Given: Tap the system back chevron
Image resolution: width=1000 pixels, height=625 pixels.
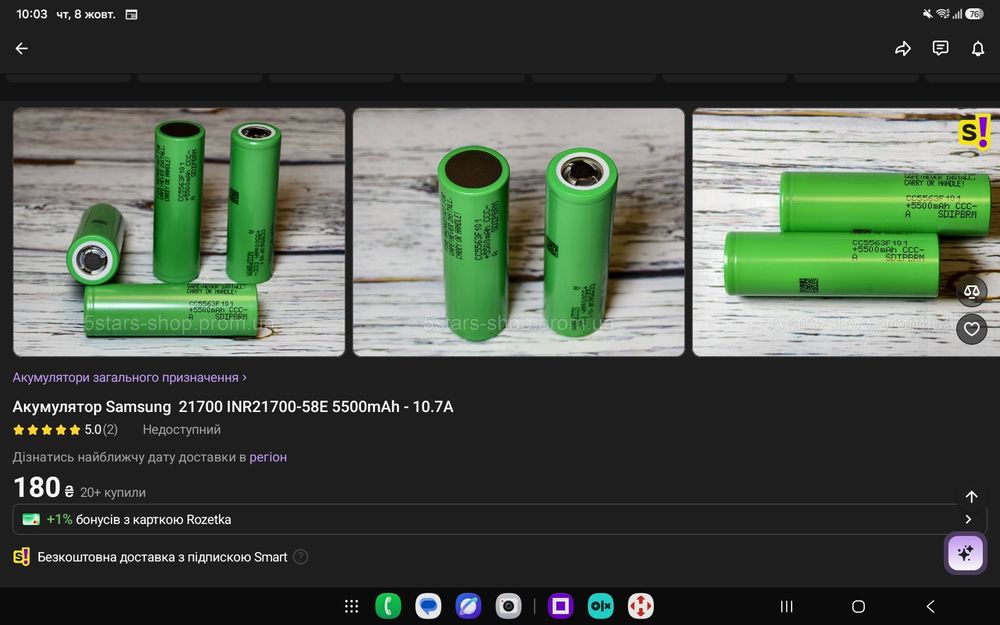Looking at the screenshot, I should pyautogui.click(x=930, y=607).
